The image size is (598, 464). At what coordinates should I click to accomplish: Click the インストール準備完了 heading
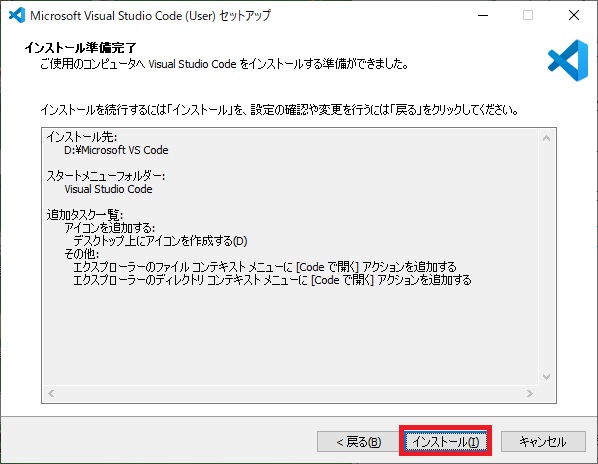(x=80, y=48)
